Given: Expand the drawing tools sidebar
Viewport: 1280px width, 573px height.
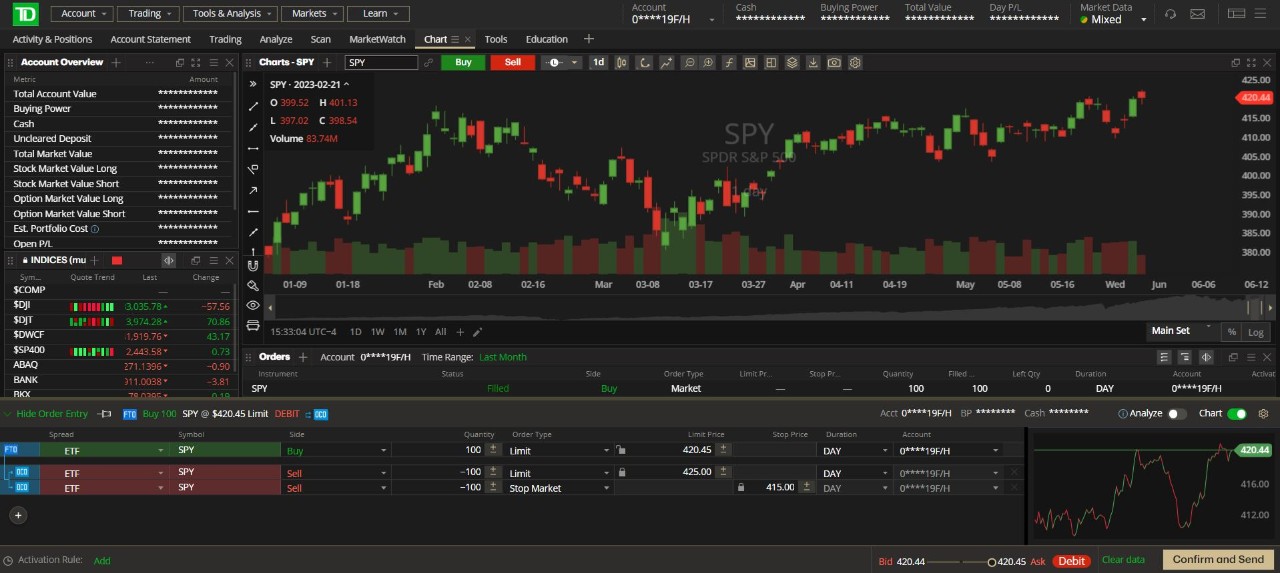Looking at the screenshot, I should [253, 84].
